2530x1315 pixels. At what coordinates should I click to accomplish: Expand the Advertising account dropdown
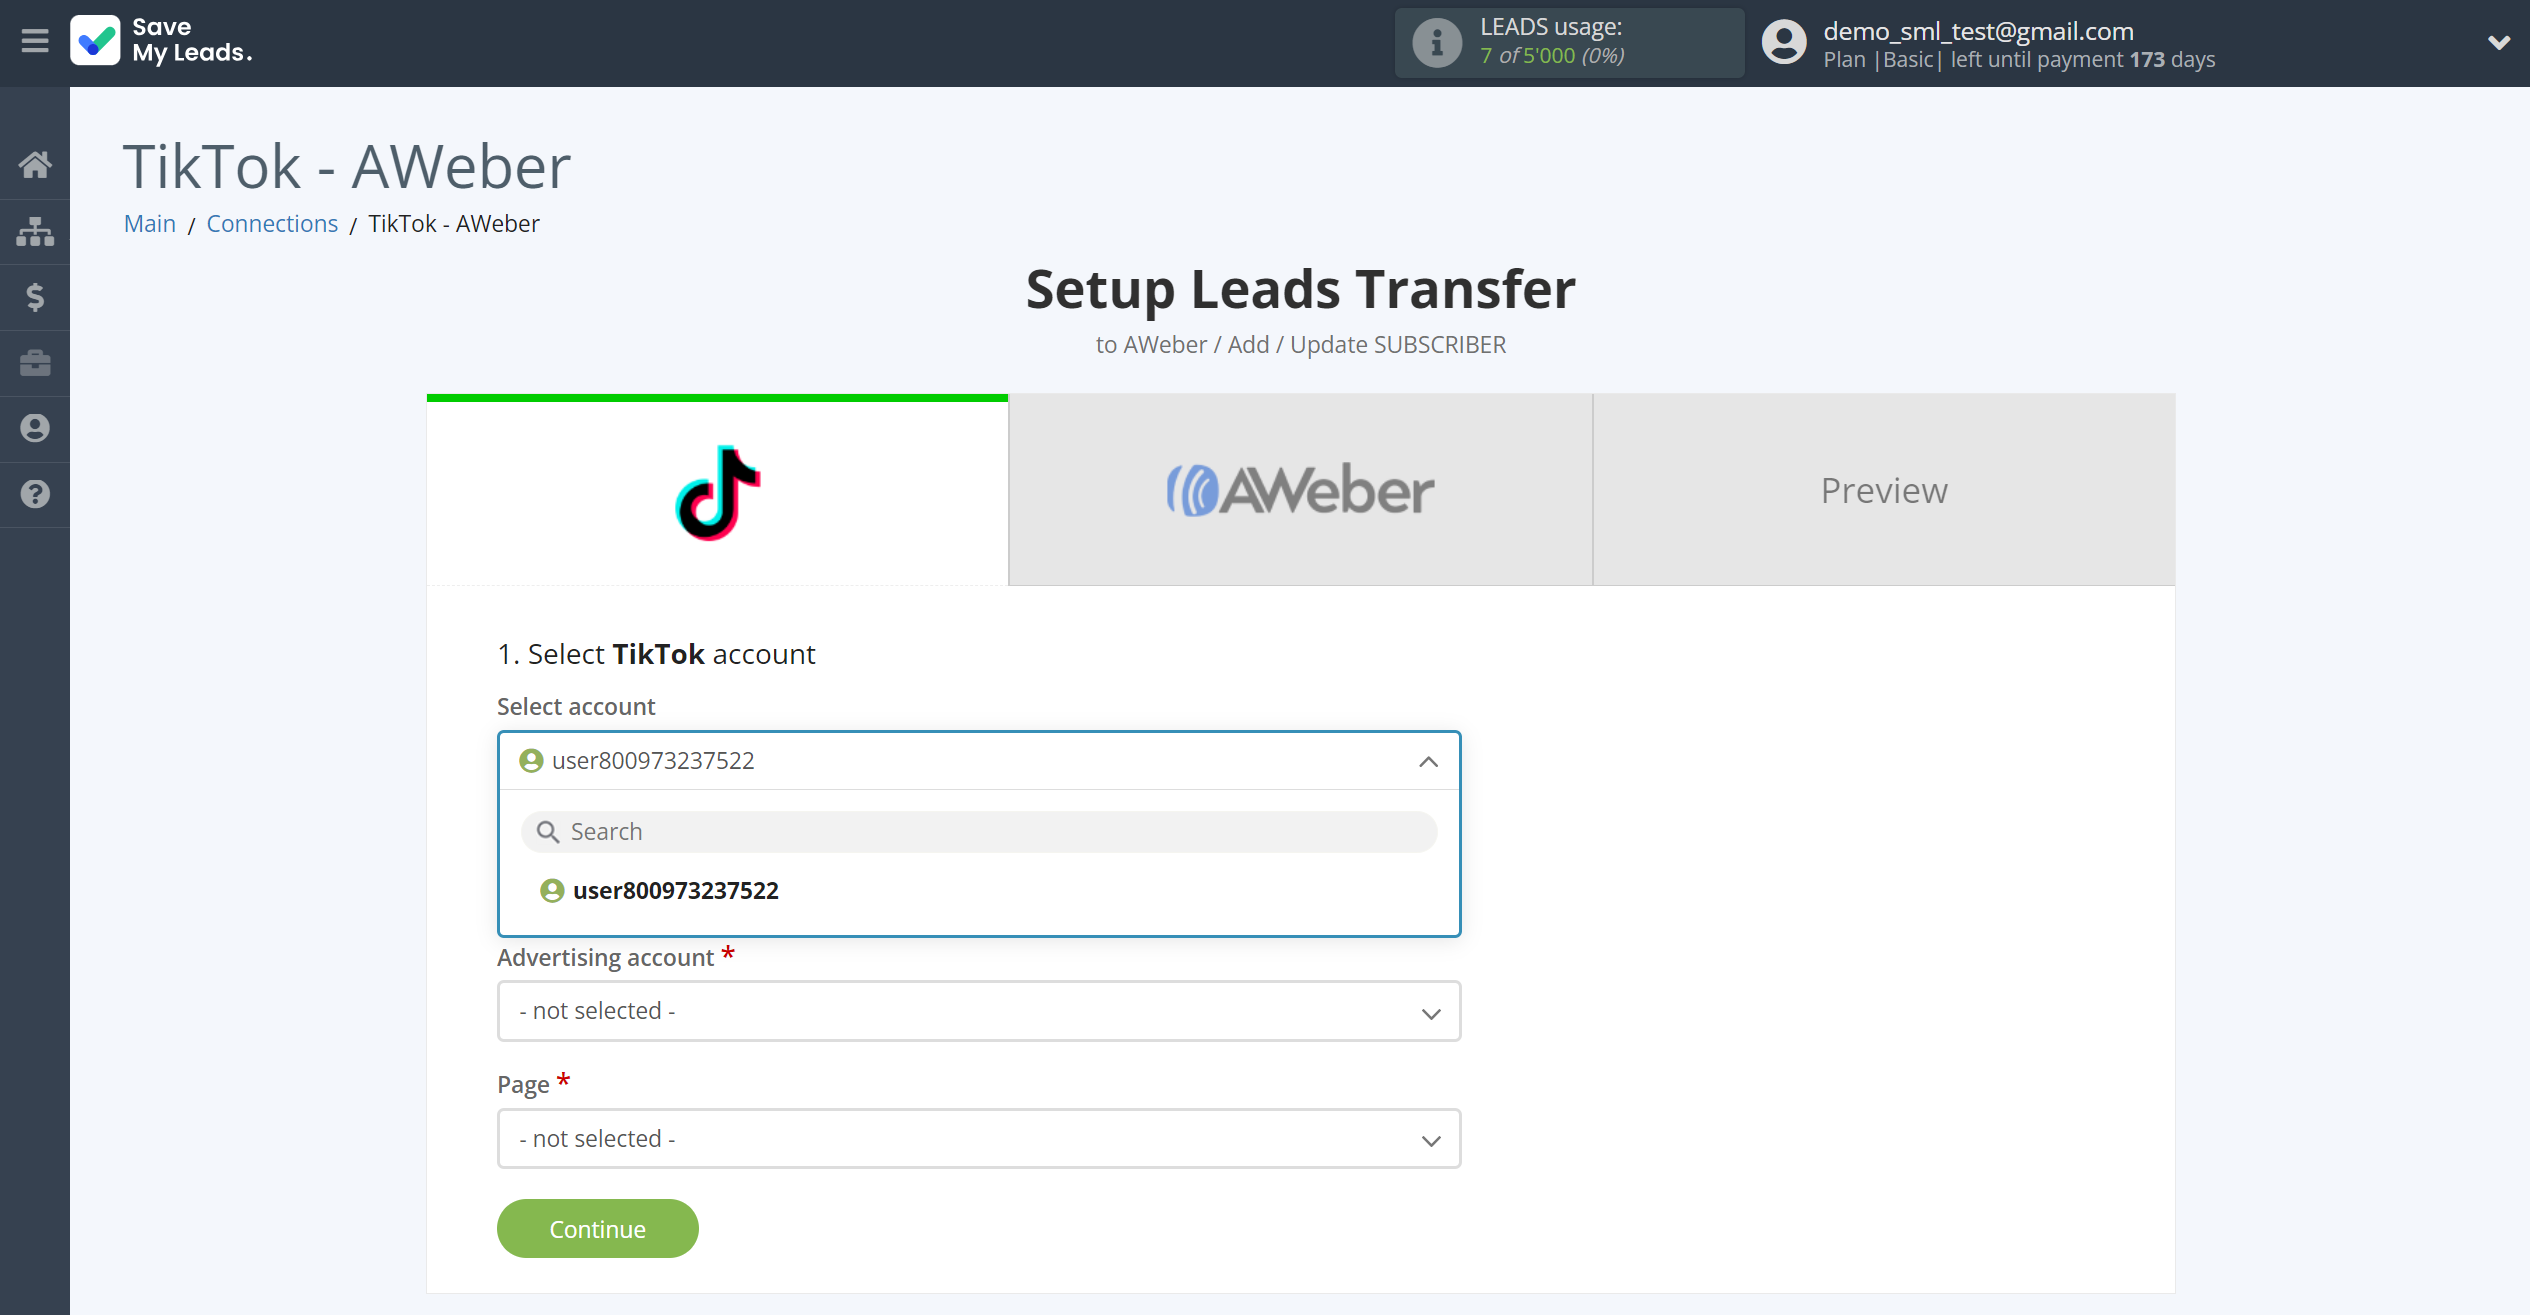979,1011
